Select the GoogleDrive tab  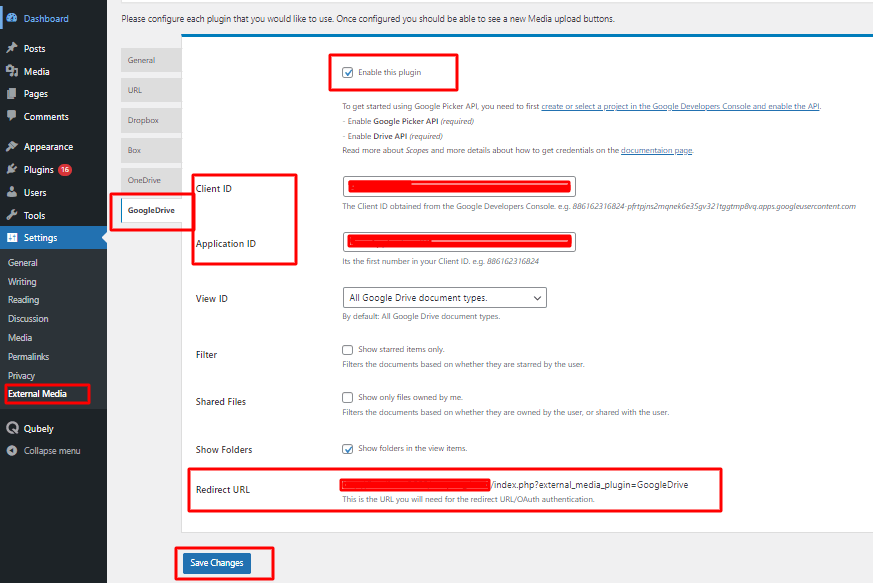point(151,210)
